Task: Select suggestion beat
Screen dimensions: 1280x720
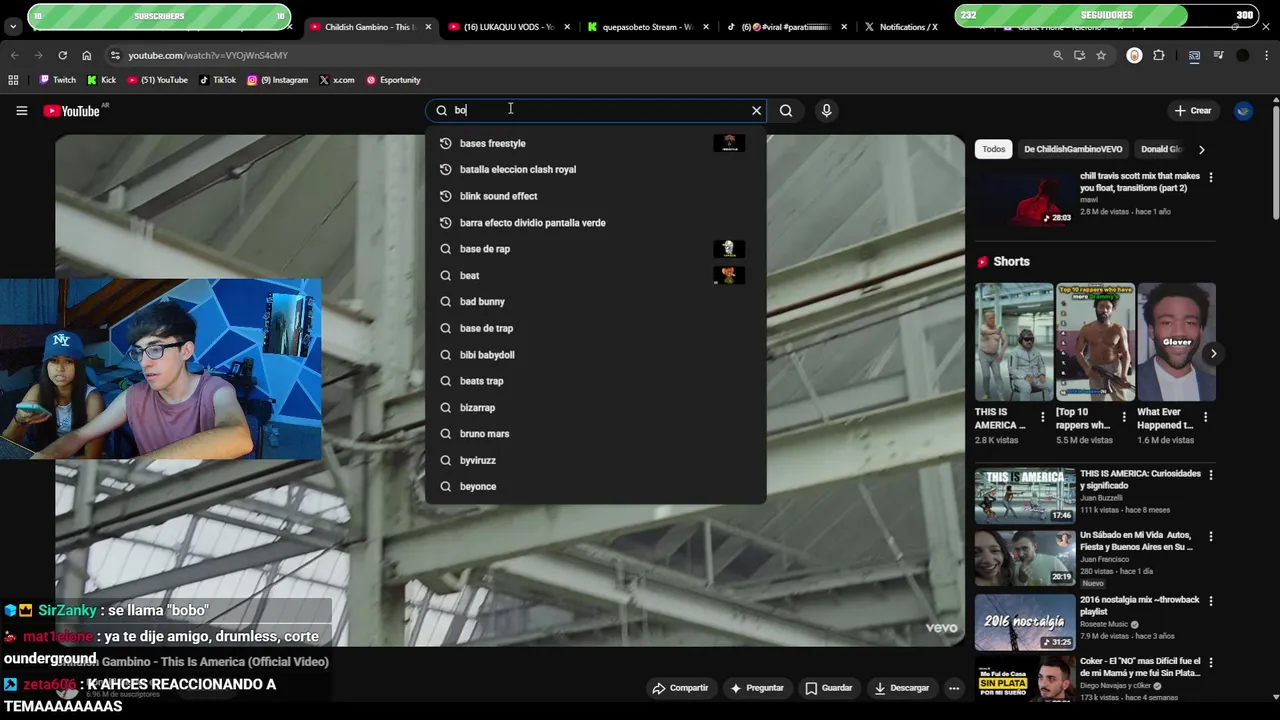Action: click(x=595, y=275)
